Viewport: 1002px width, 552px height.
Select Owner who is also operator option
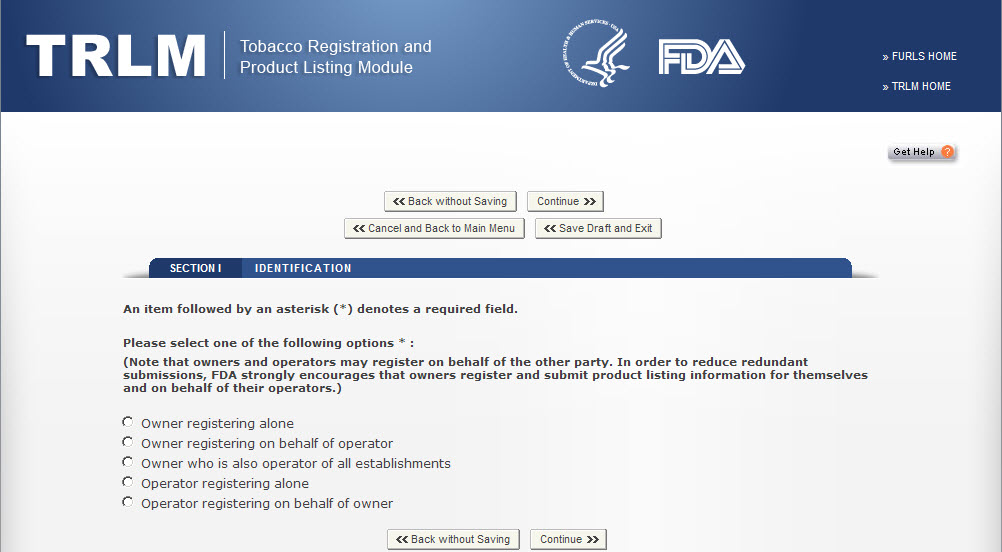click(128, 462)
